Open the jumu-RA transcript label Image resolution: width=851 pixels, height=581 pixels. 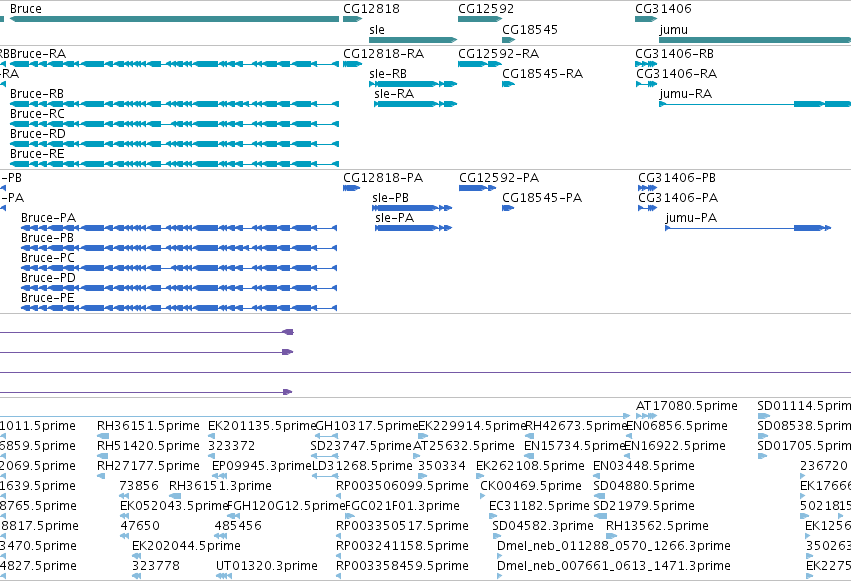pyautogui.click(x=685, y=94)
